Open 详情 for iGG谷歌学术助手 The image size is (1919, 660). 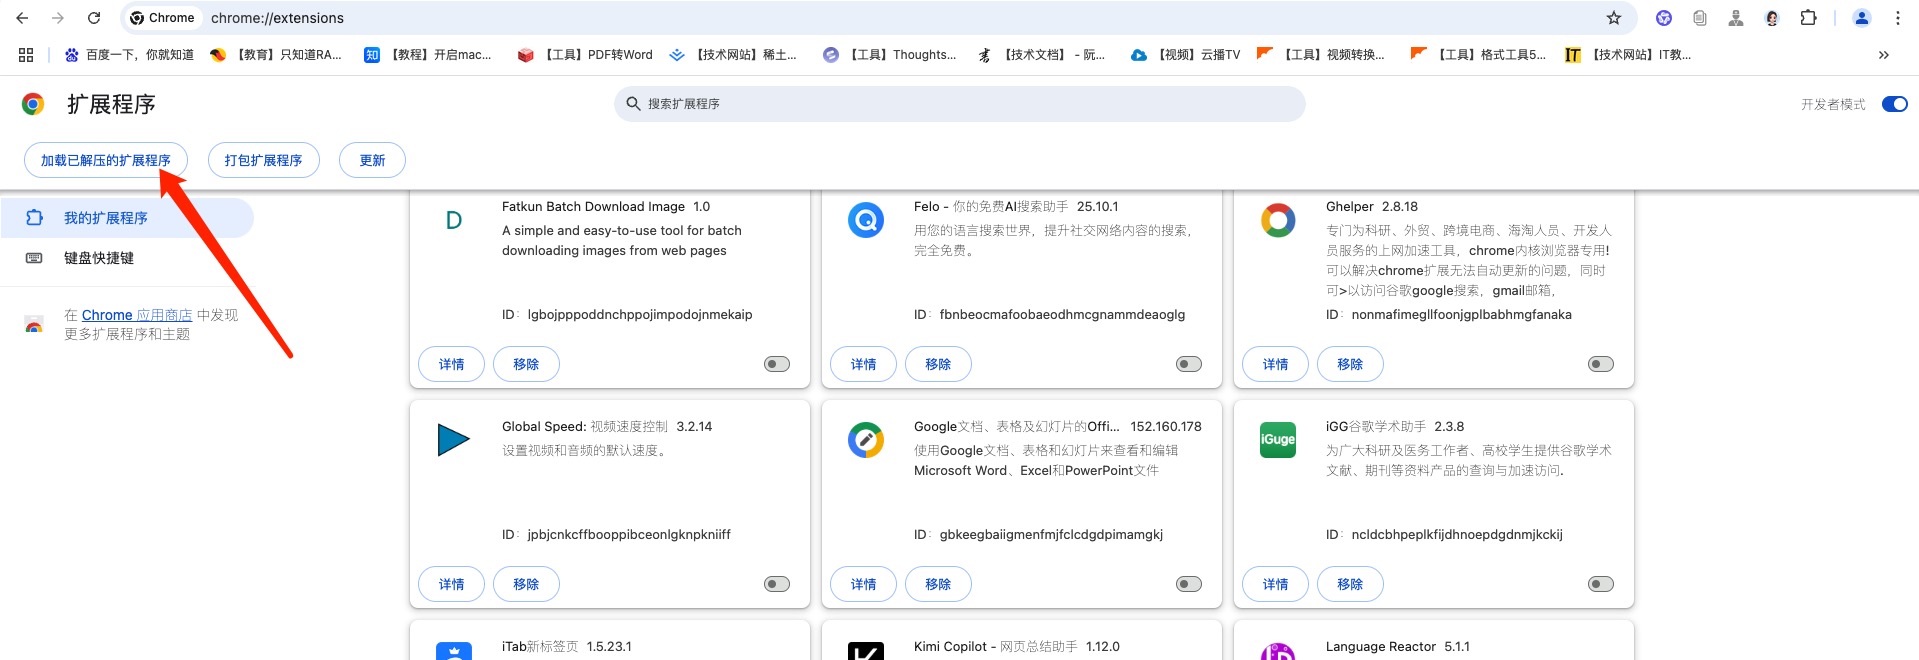(1275, 584)
